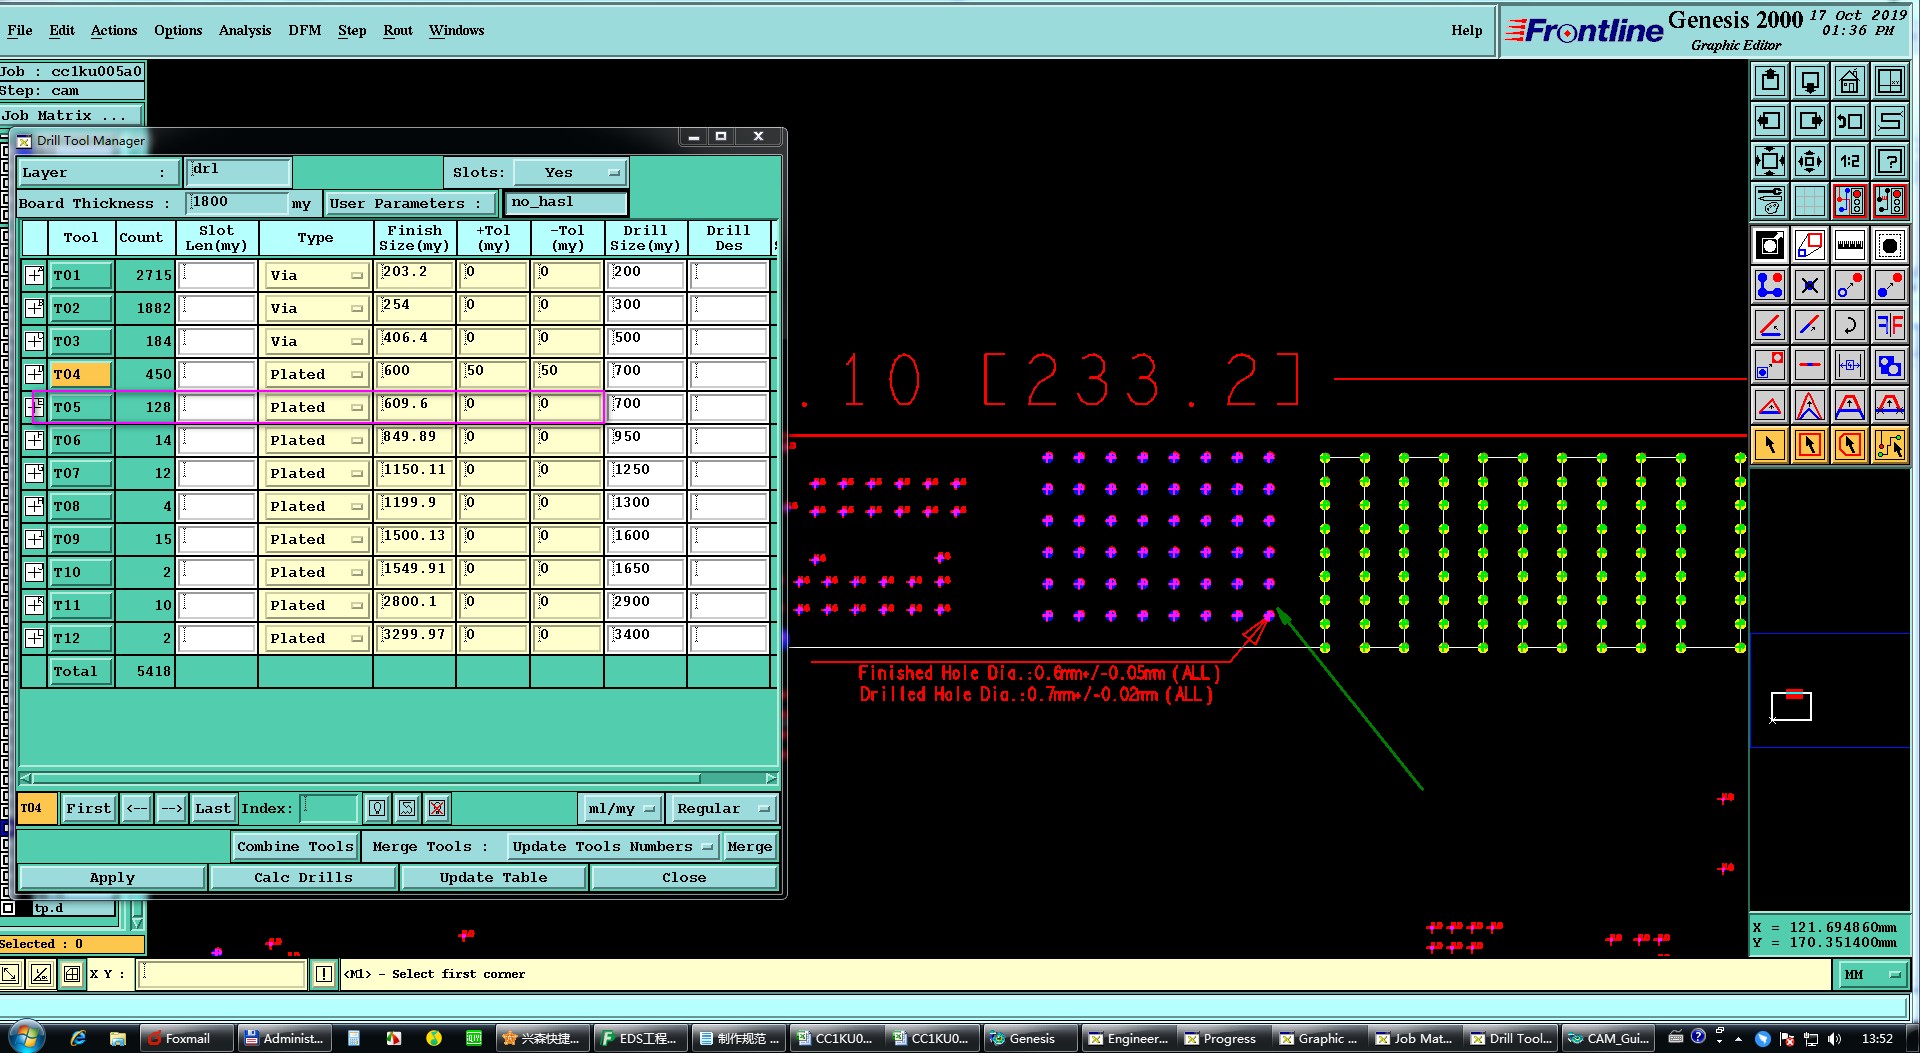Open the Type dropdown for T03 Via

pos(316,341)
